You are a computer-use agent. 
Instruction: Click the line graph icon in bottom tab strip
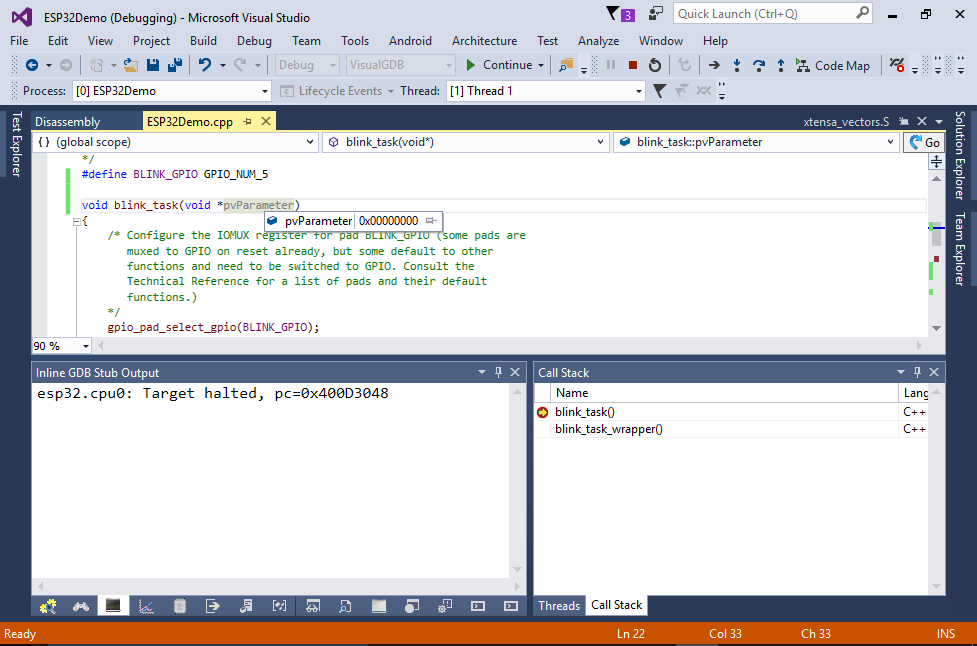(x=146, y=606)
